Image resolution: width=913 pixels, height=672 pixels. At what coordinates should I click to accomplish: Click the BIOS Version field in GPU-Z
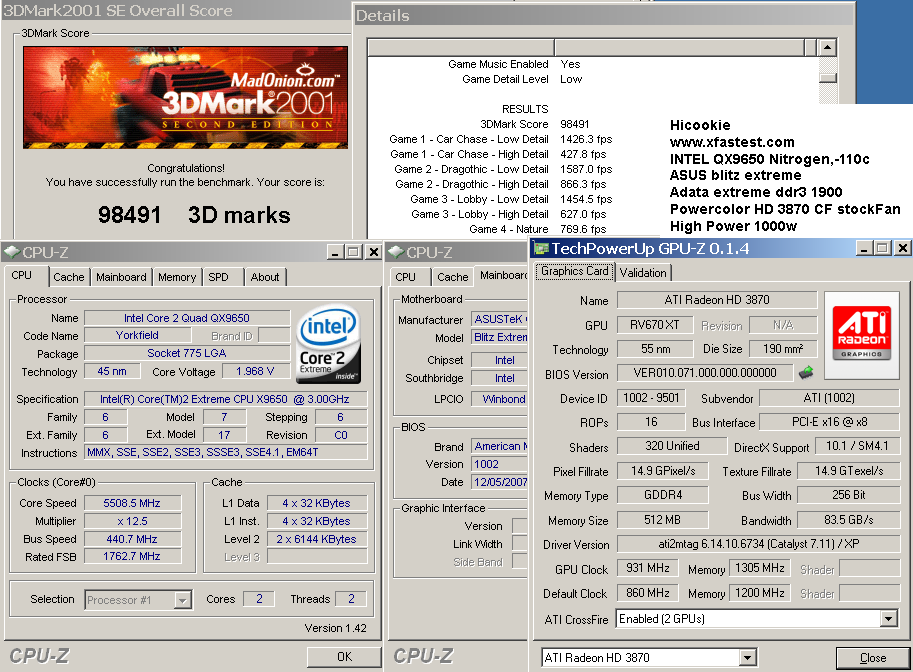tap(705, 373)
